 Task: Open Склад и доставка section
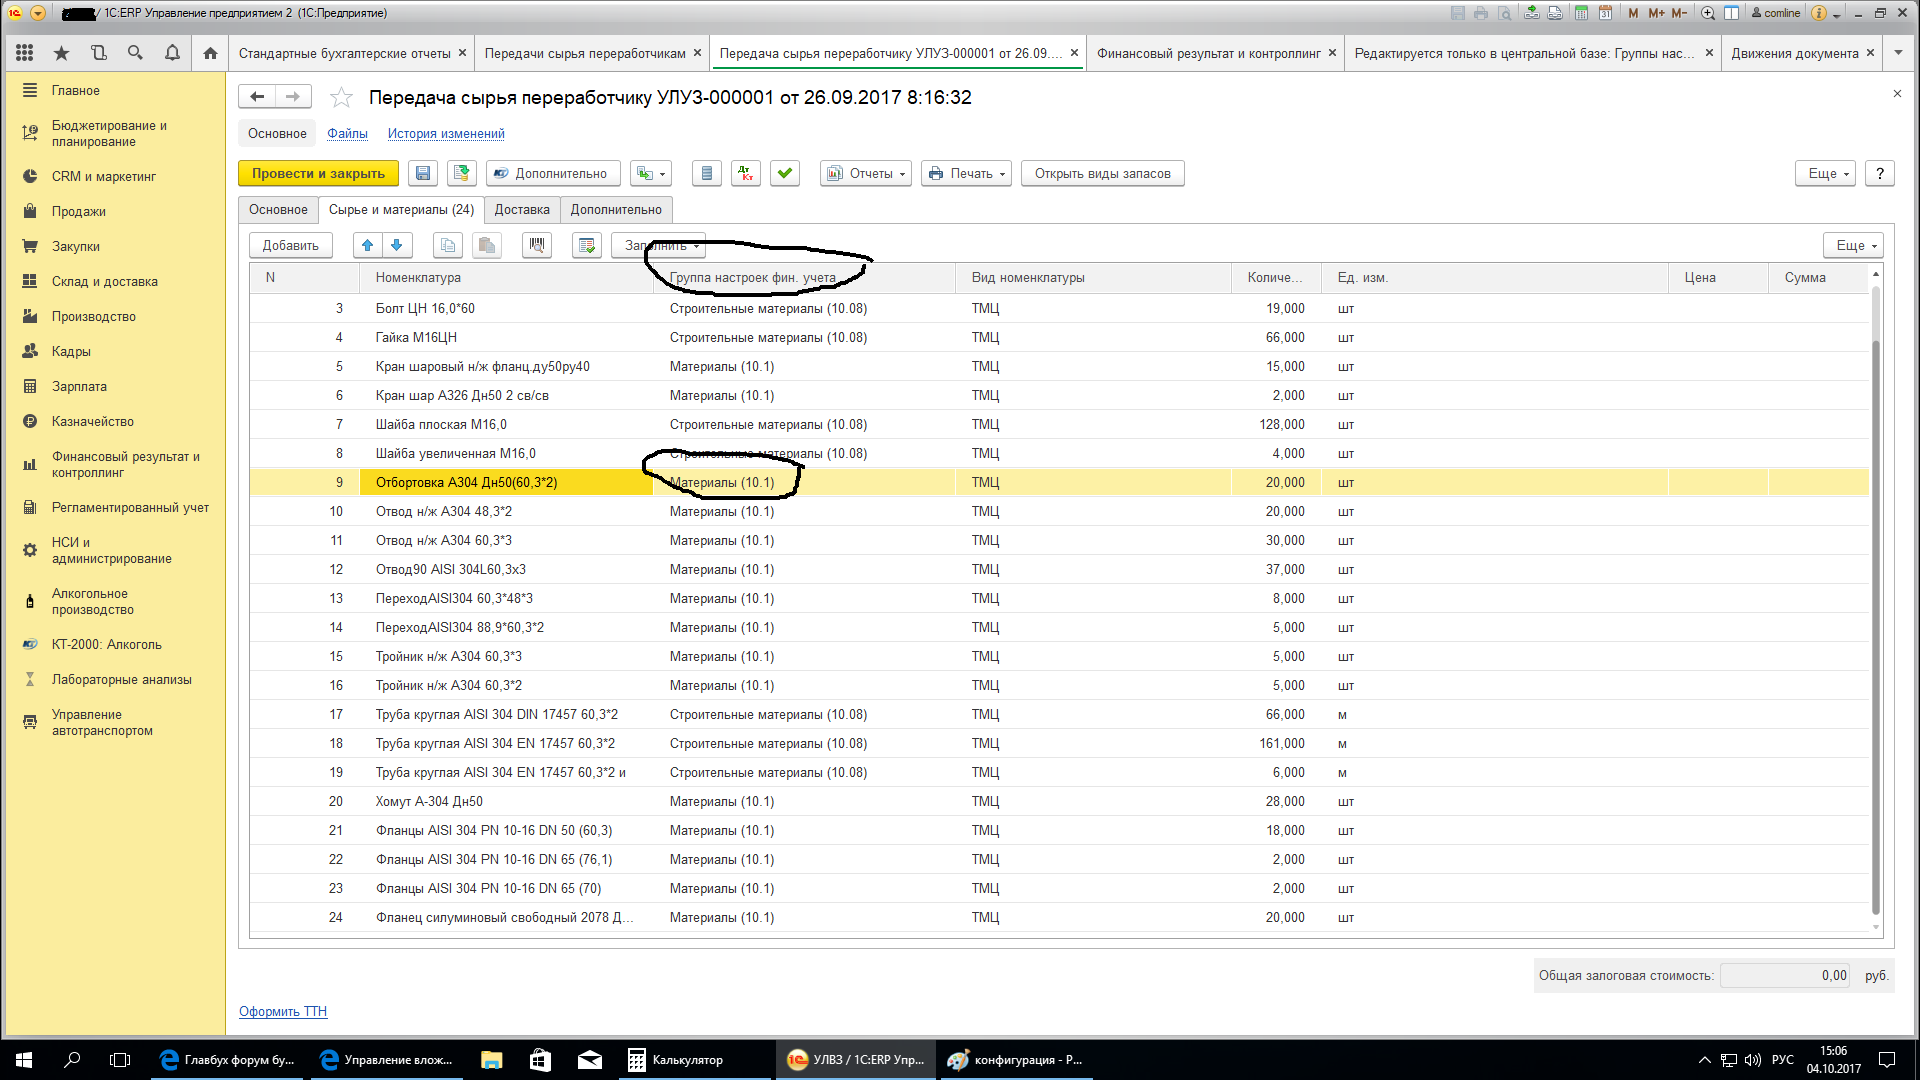click(104, 281)
